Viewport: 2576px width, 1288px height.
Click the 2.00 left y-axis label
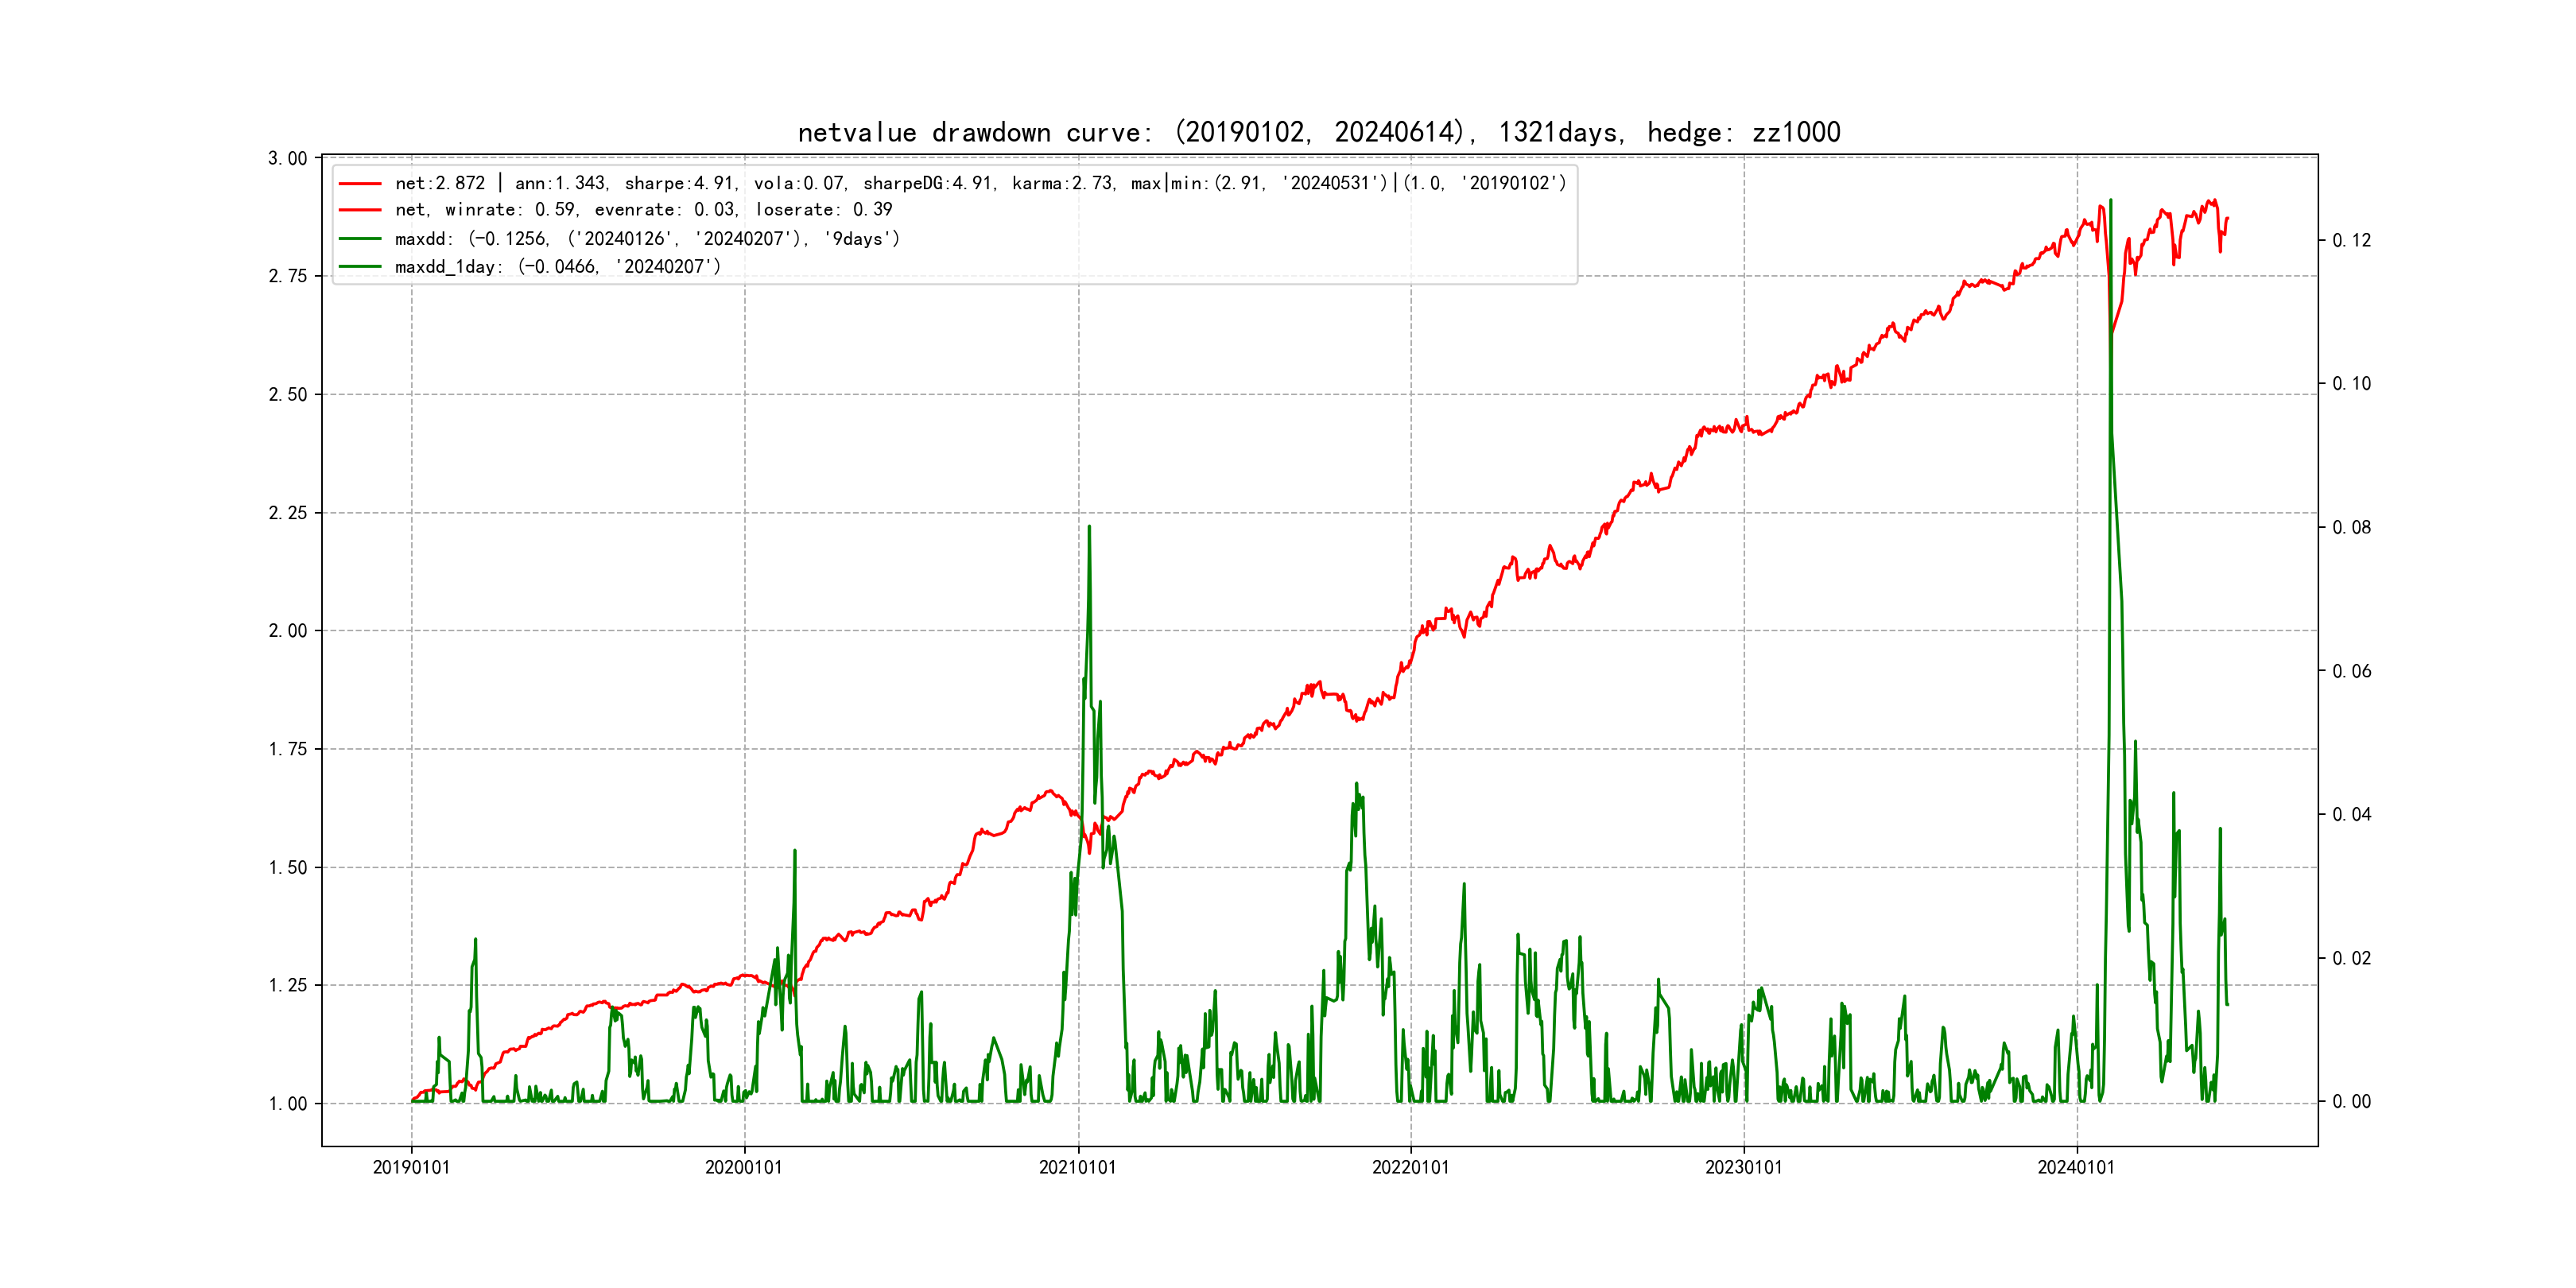(x=288, y=631)
